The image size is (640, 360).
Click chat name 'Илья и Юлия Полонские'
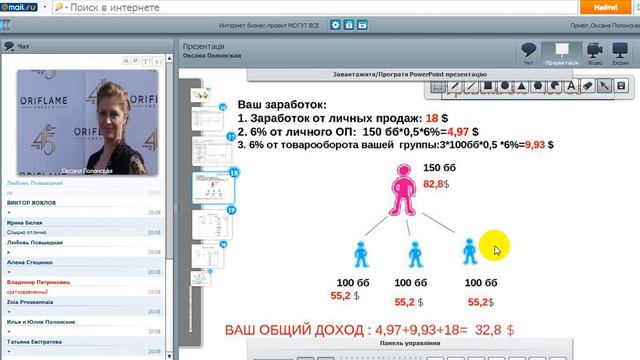[x=41, y=322]
